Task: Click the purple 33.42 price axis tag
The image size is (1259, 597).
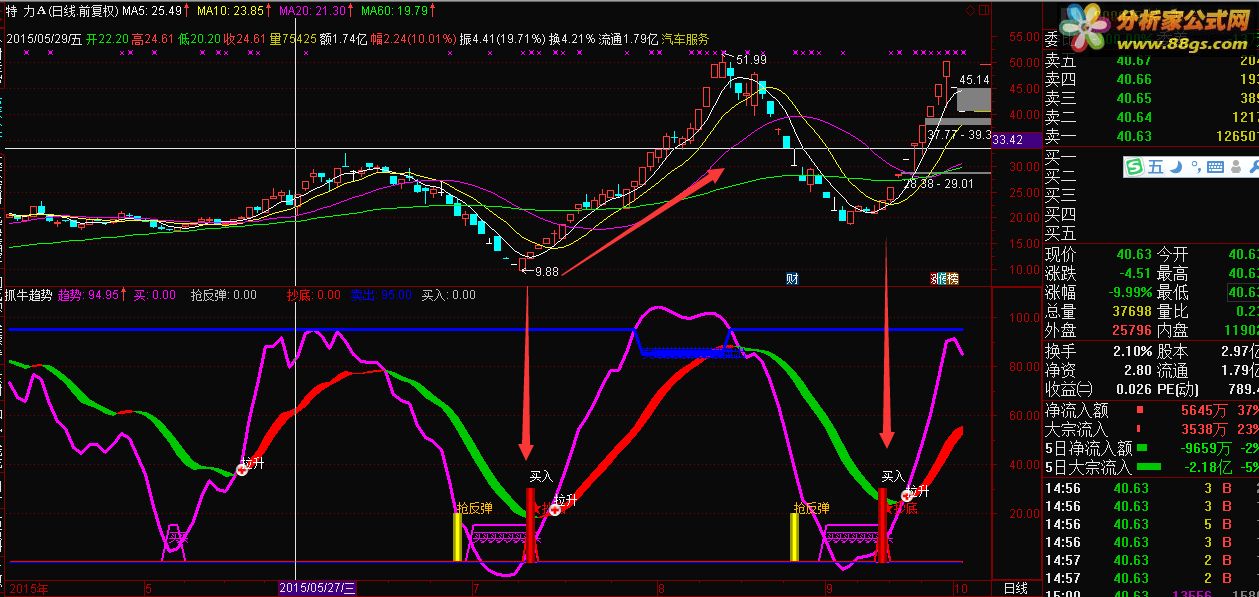Action: click(1016, 140)
